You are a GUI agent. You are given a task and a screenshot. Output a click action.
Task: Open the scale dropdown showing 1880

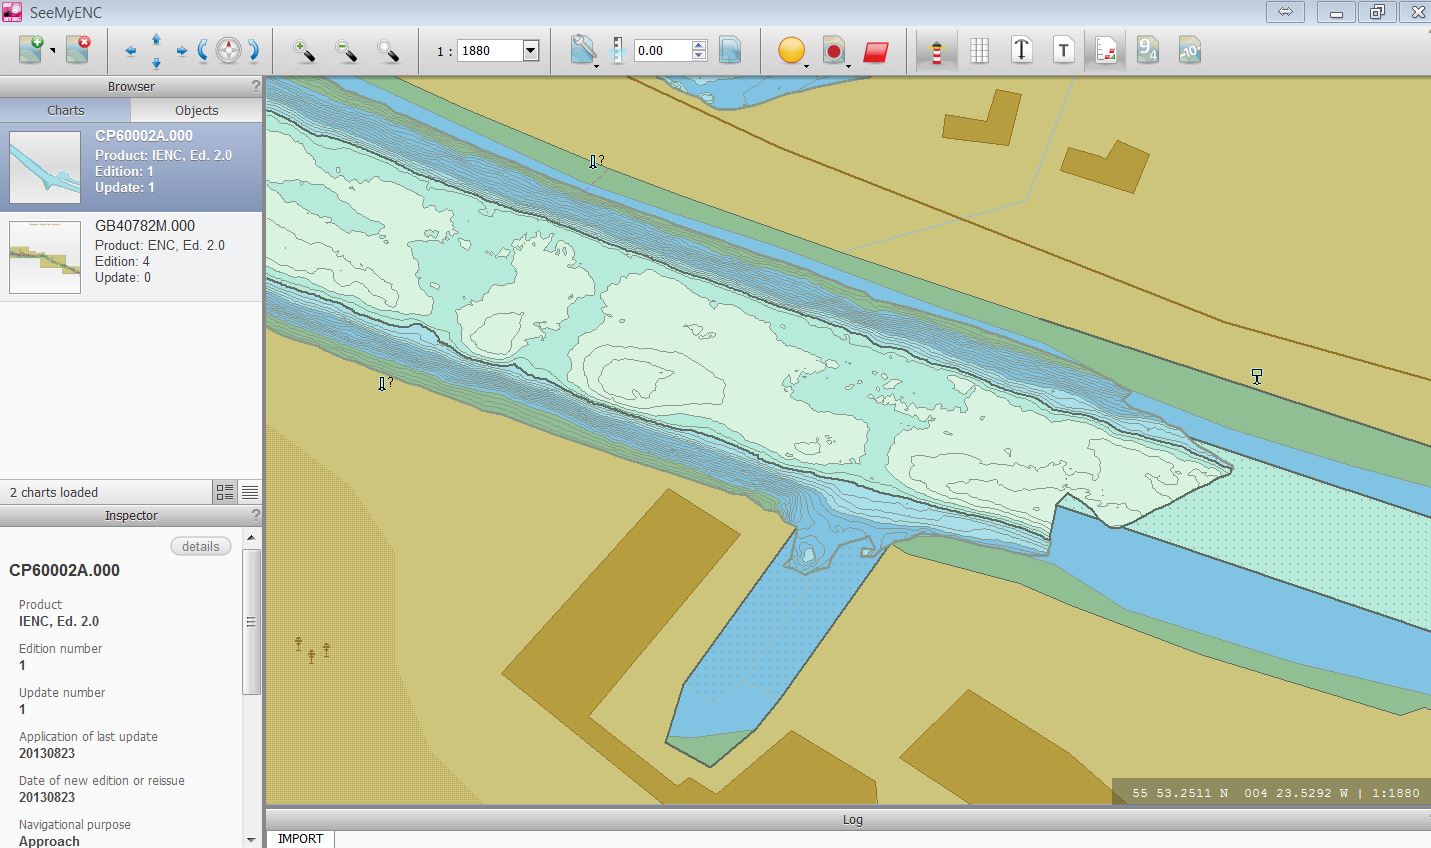pos(531,51)
